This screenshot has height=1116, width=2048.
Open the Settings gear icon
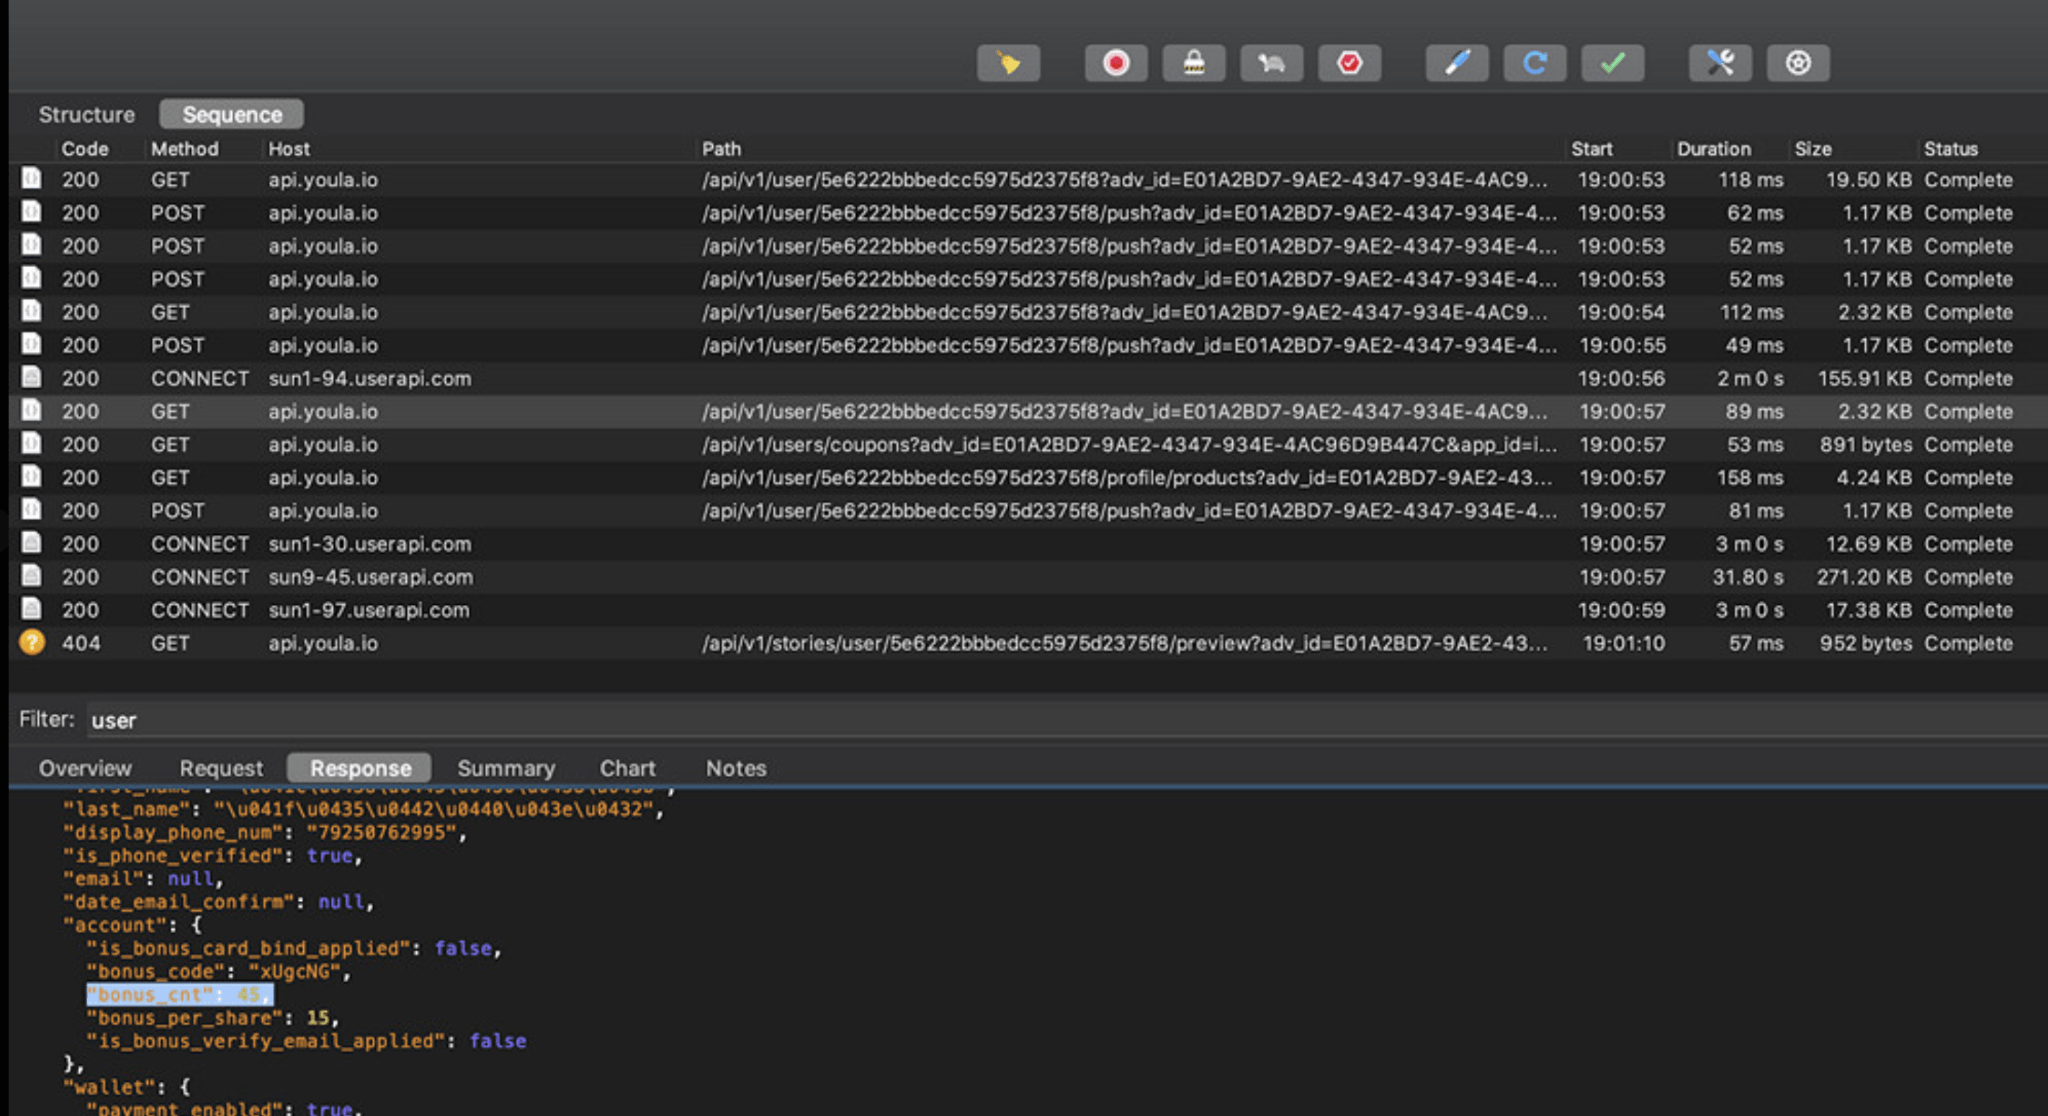coord(1798,64)
